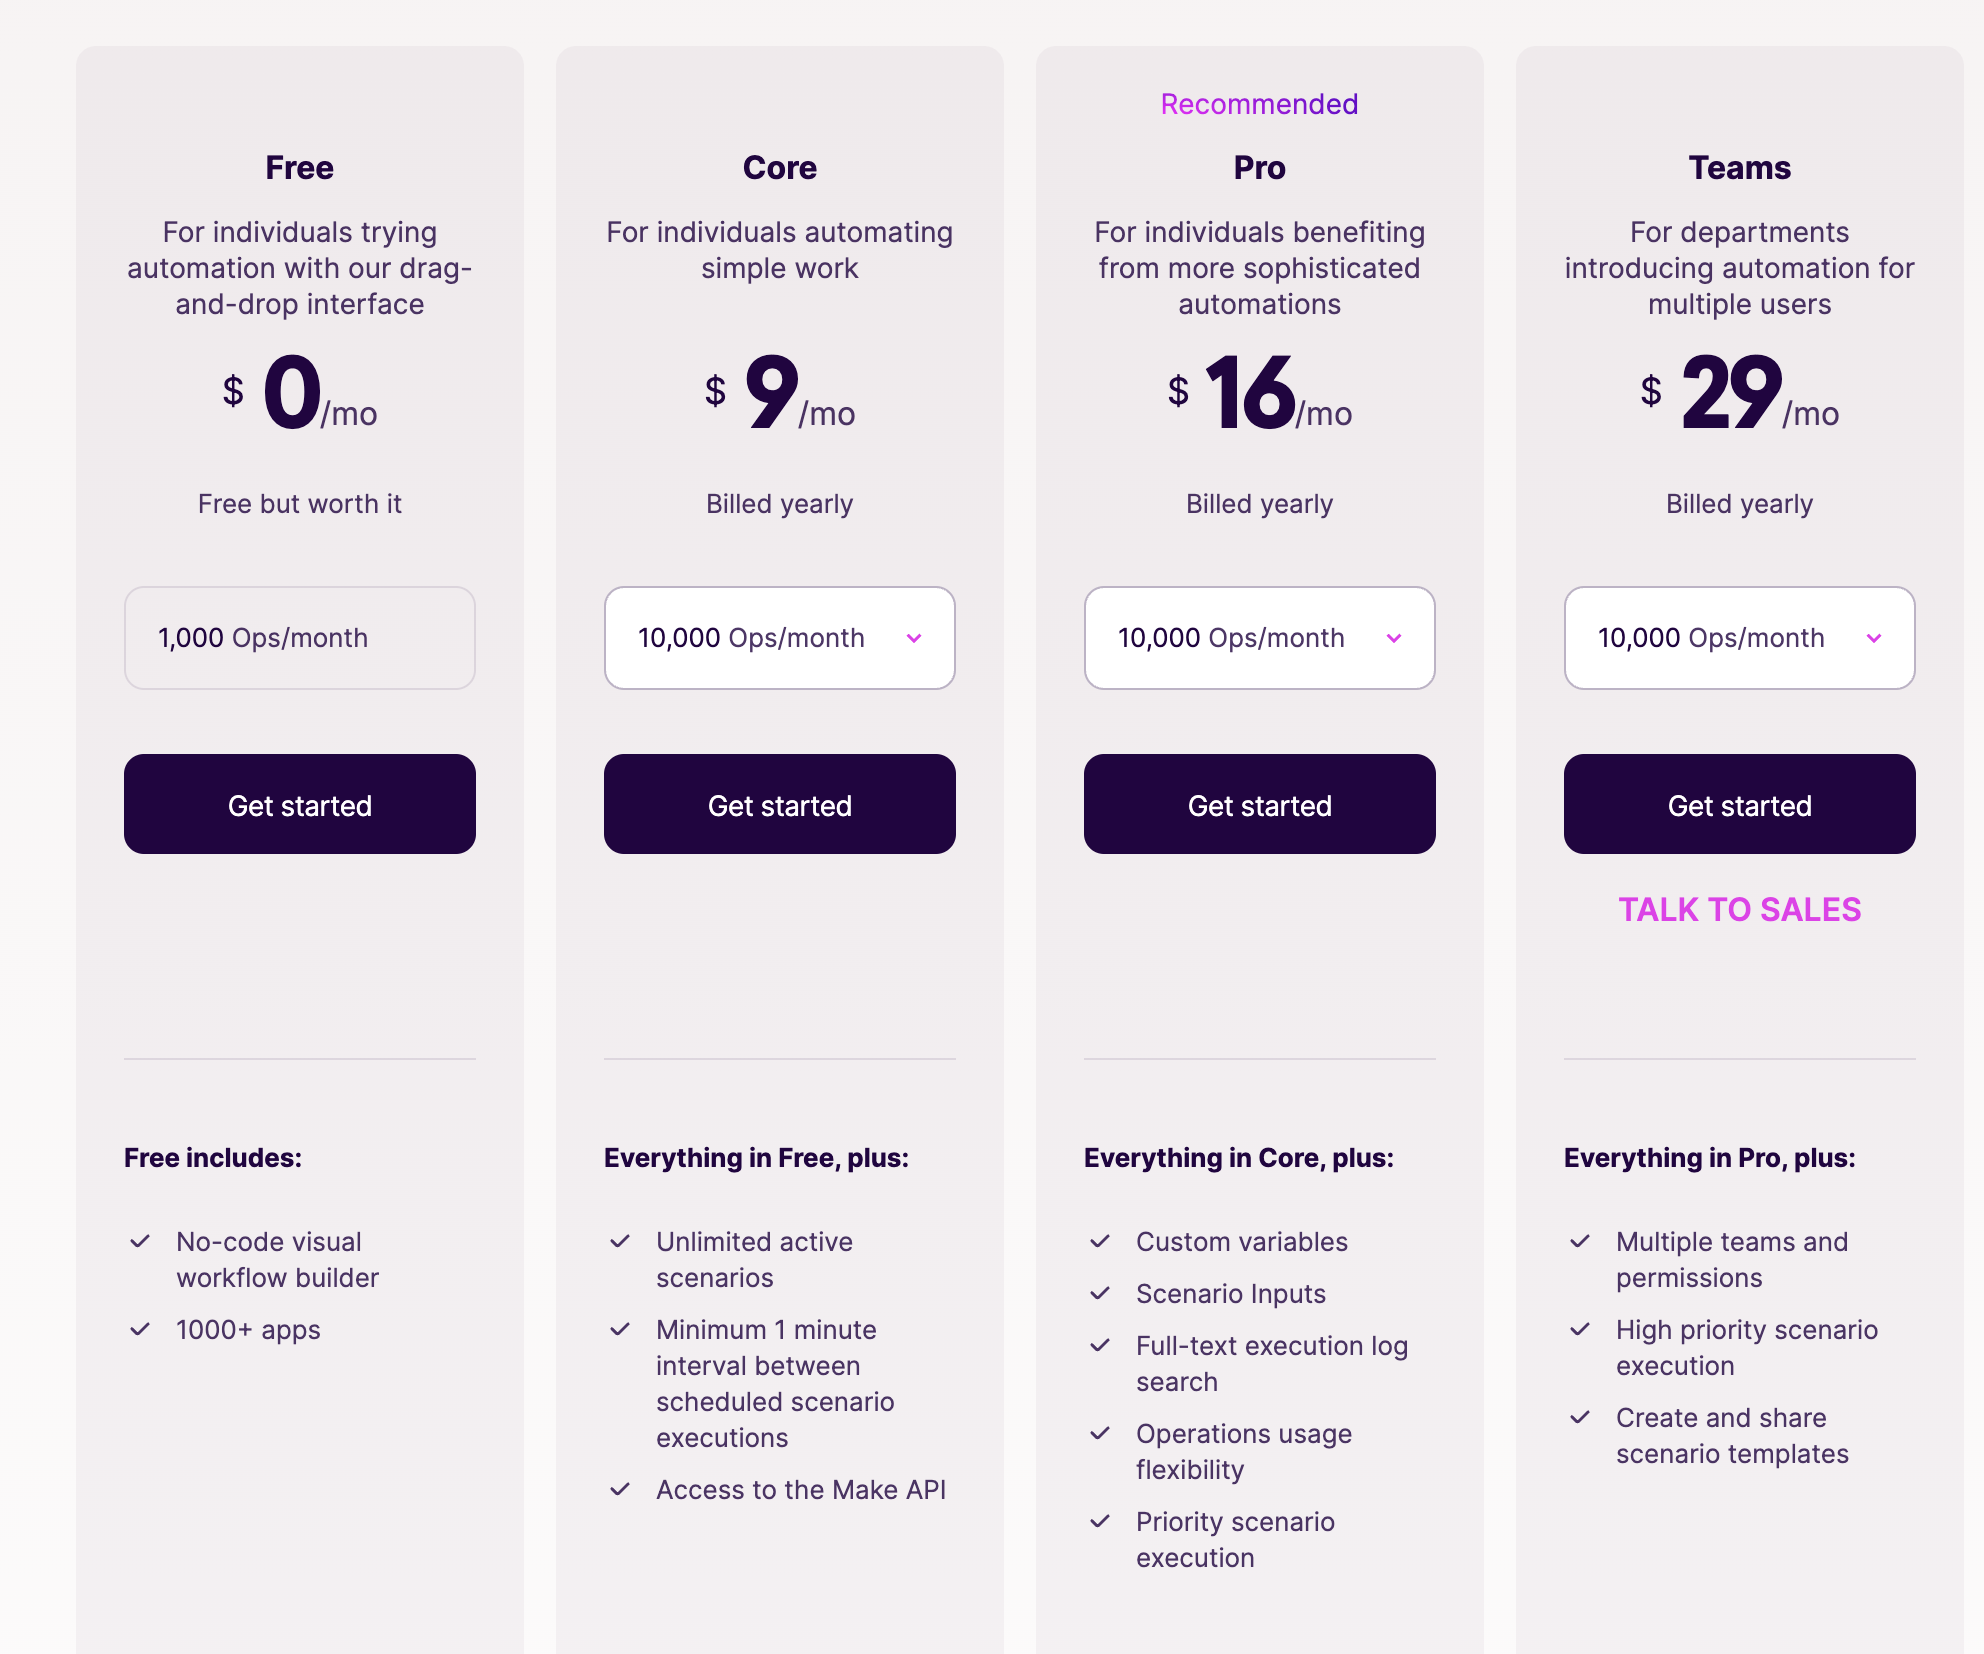The width and height of the screenshot is (1984, 1654).
Task: Open the TALK TO SALES link
Action: pyautogui.click(x=1739, y=910)
